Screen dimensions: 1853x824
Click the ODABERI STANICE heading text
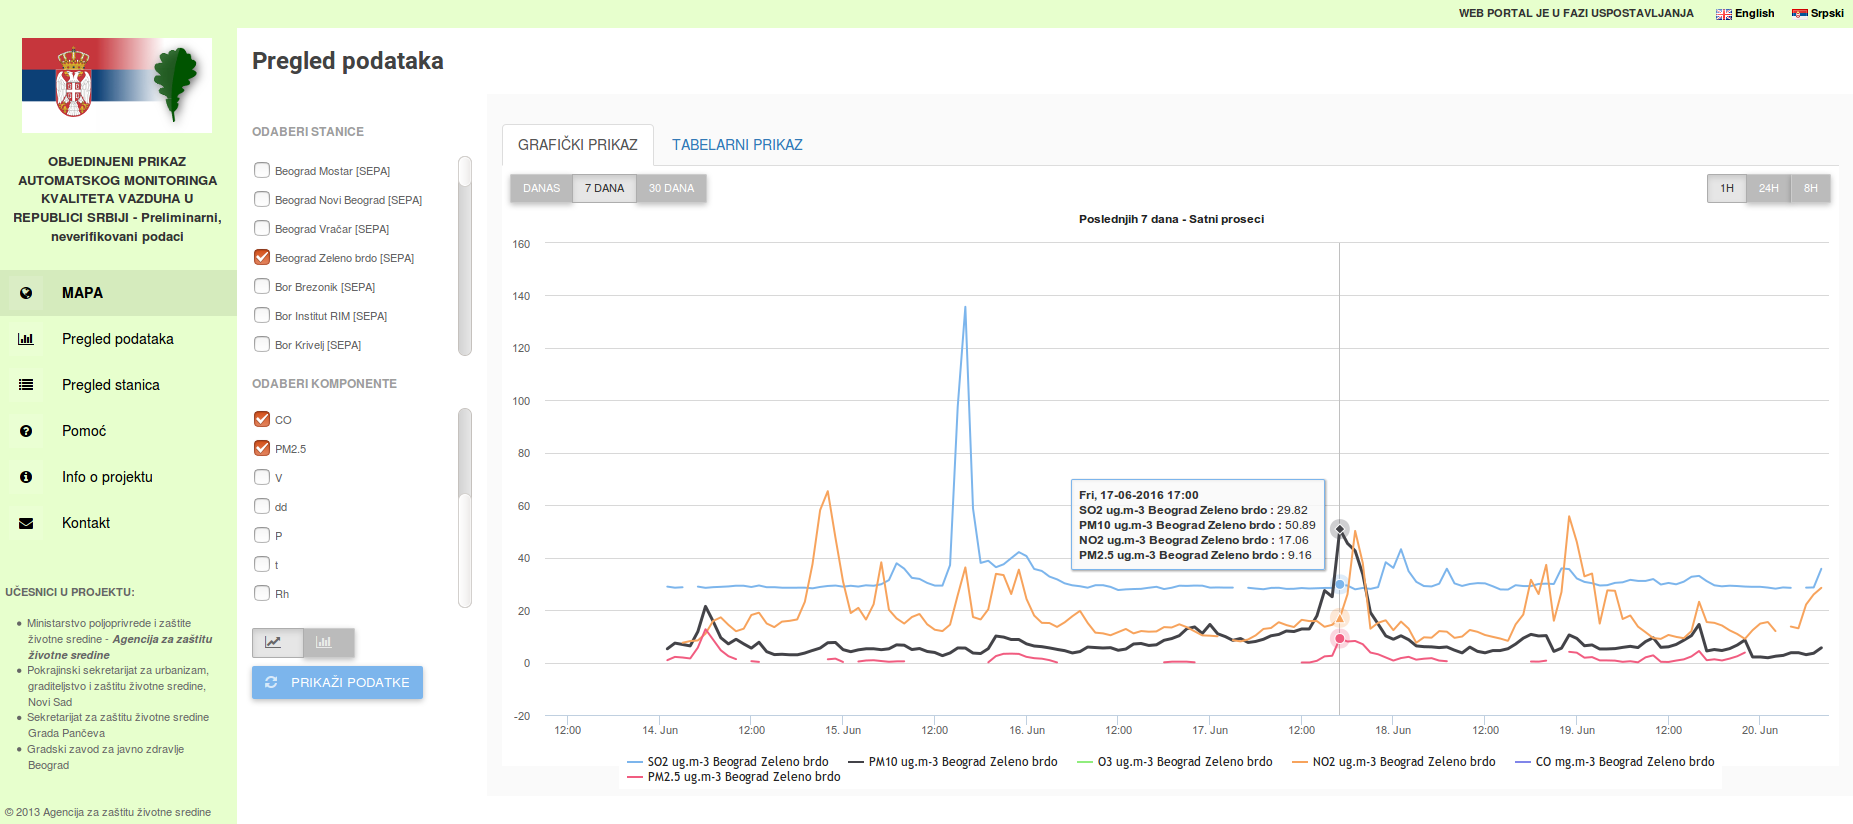308,132
